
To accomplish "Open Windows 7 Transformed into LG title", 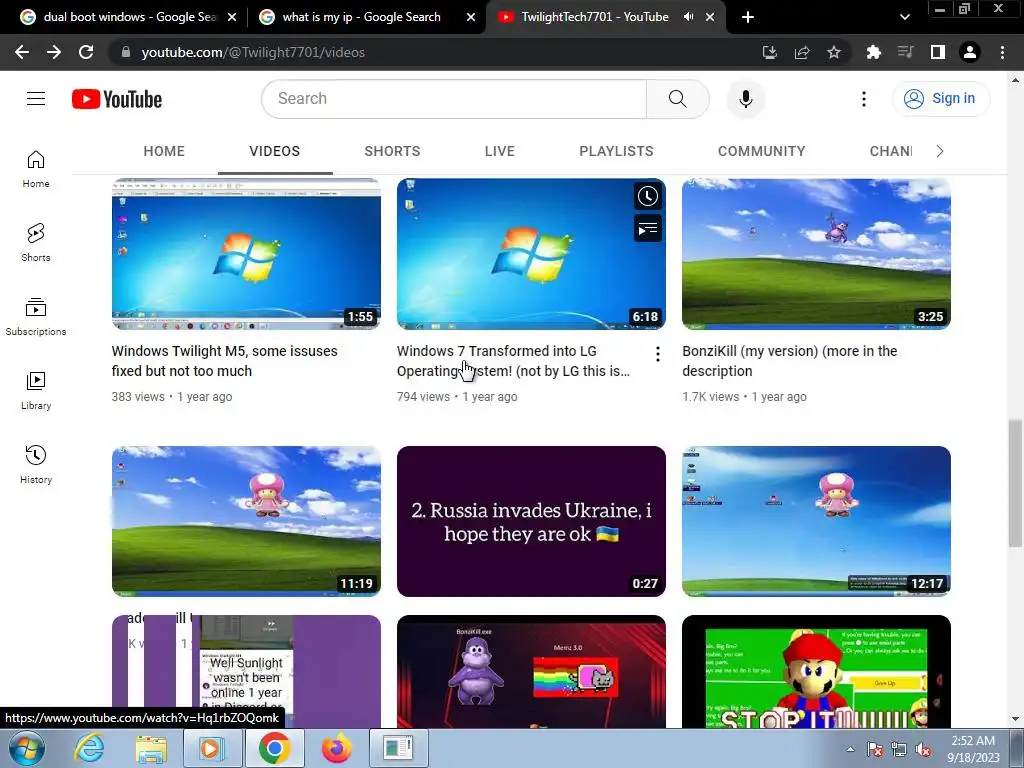I will [x=513, y=360].
